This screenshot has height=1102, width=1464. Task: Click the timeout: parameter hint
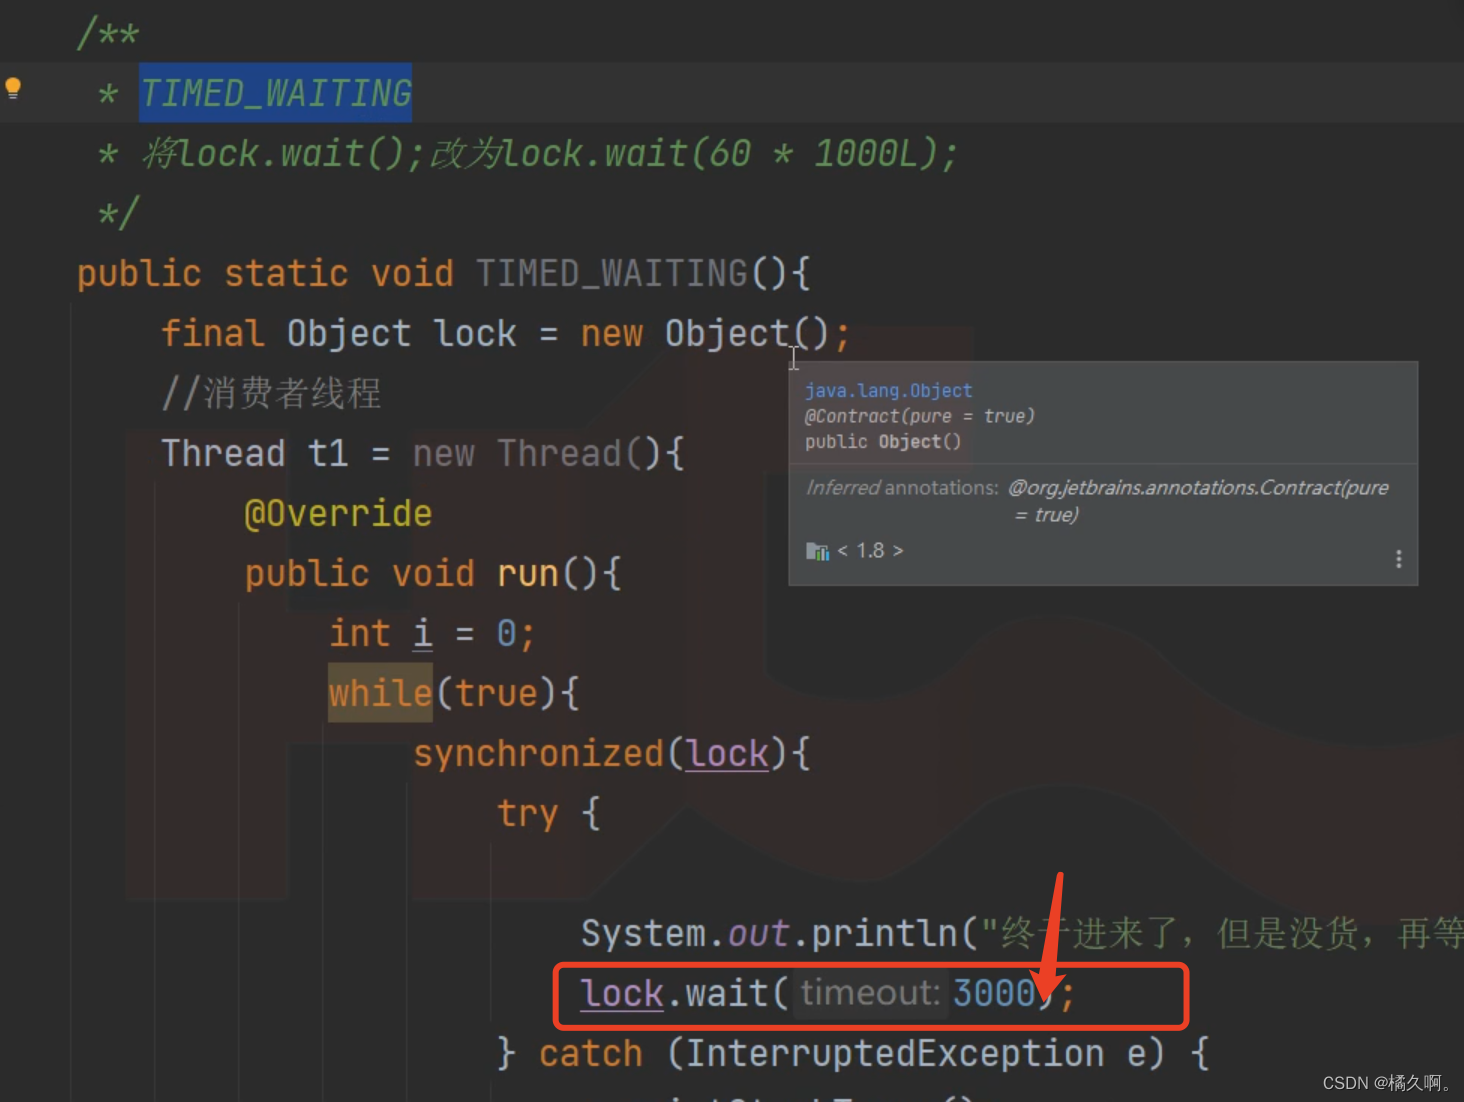870,993
